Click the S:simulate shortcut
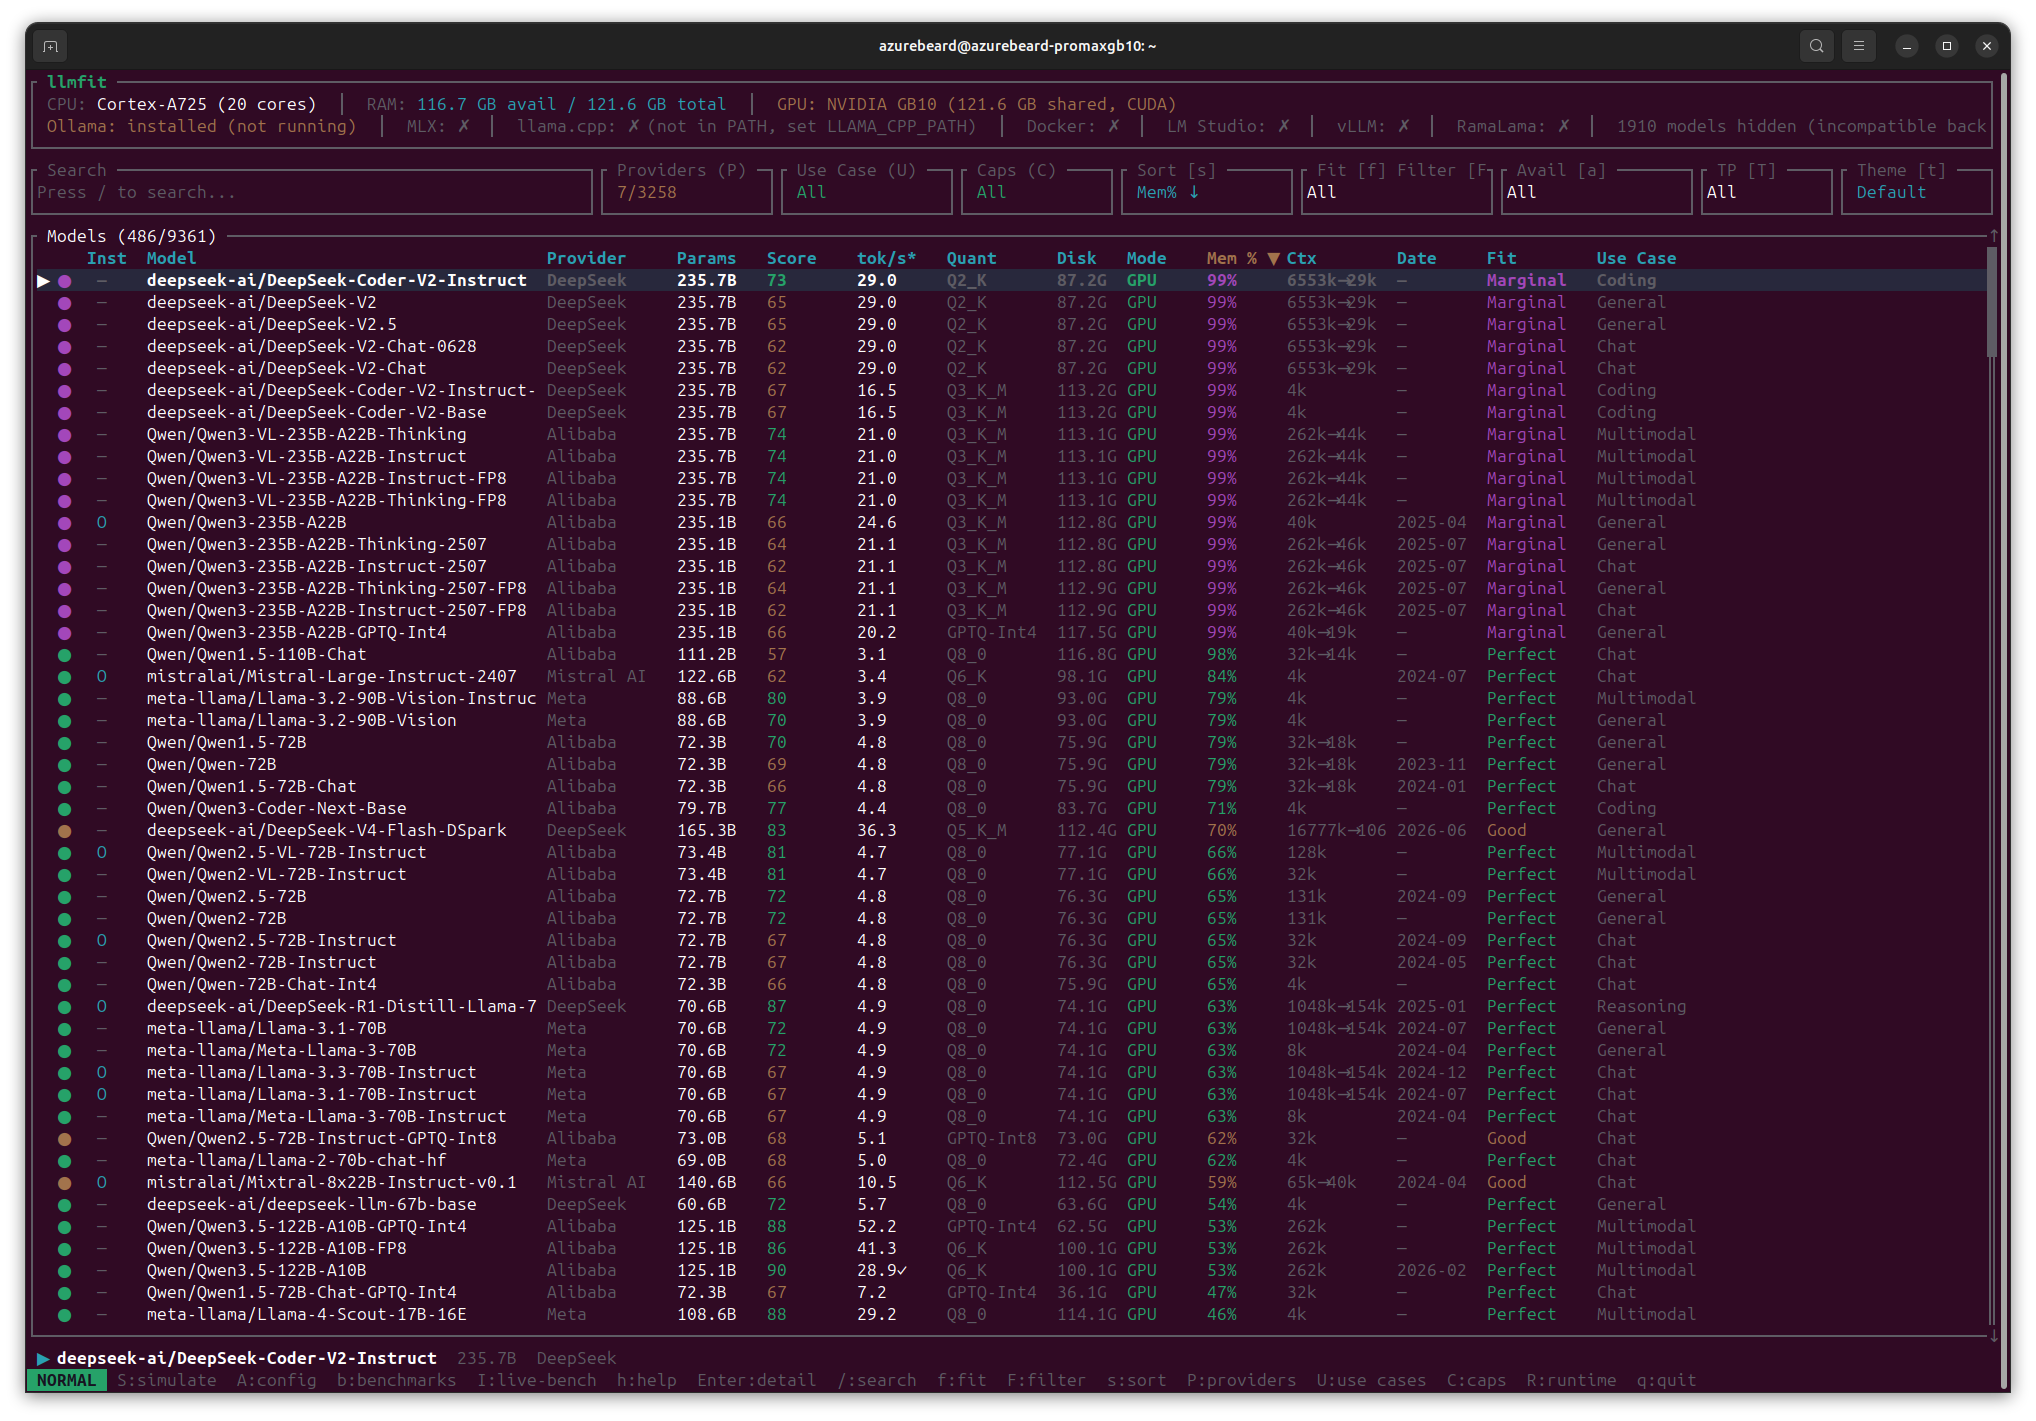 pyautogui.click(x=166, y=1381)
